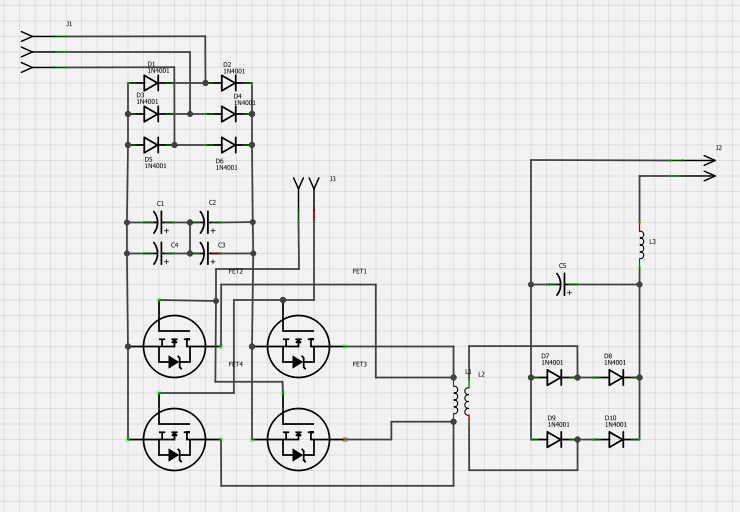Click the C1 label text

(160, 204)
